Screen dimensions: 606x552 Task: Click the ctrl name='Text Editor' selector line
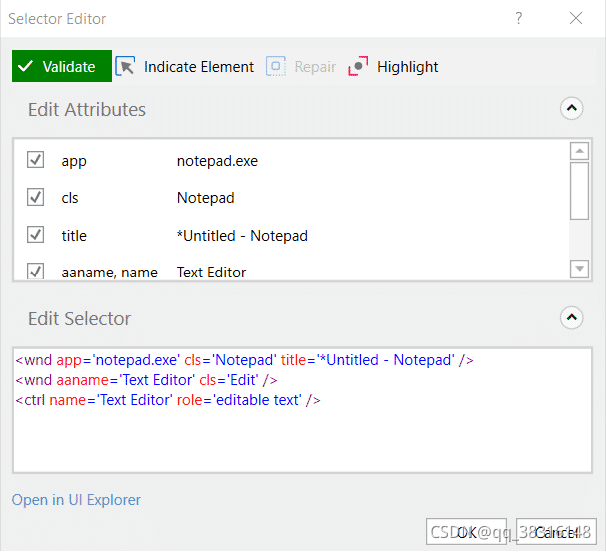tap(168, 400)
